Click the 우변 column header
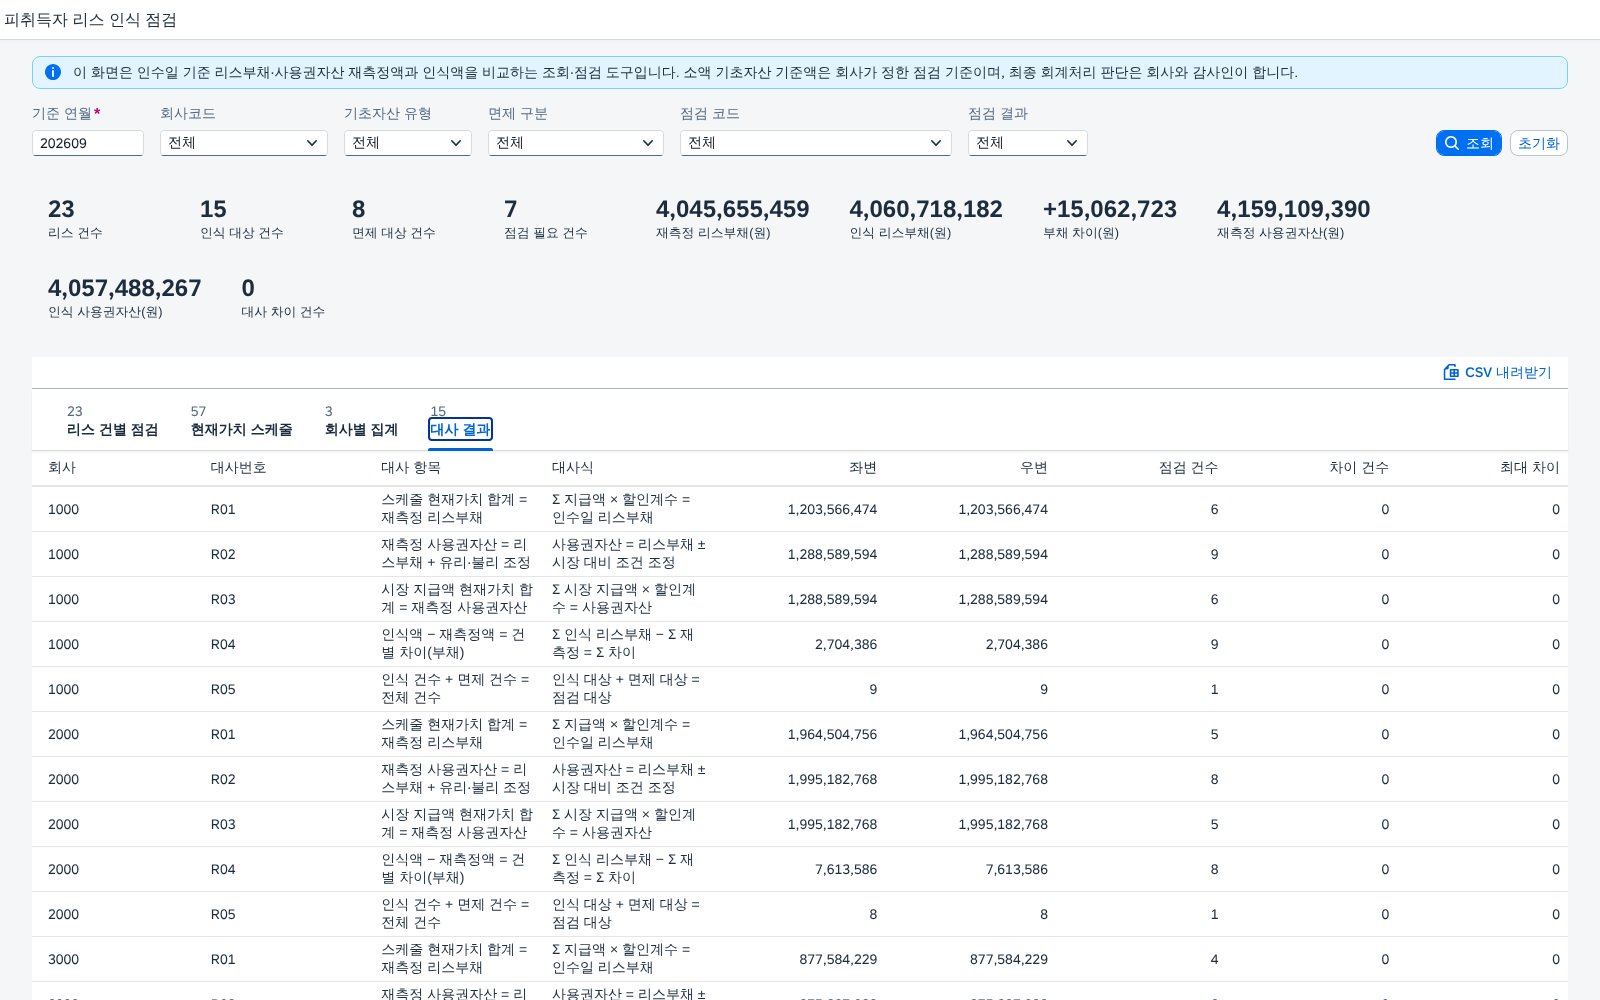 [x=1034, y=468]
